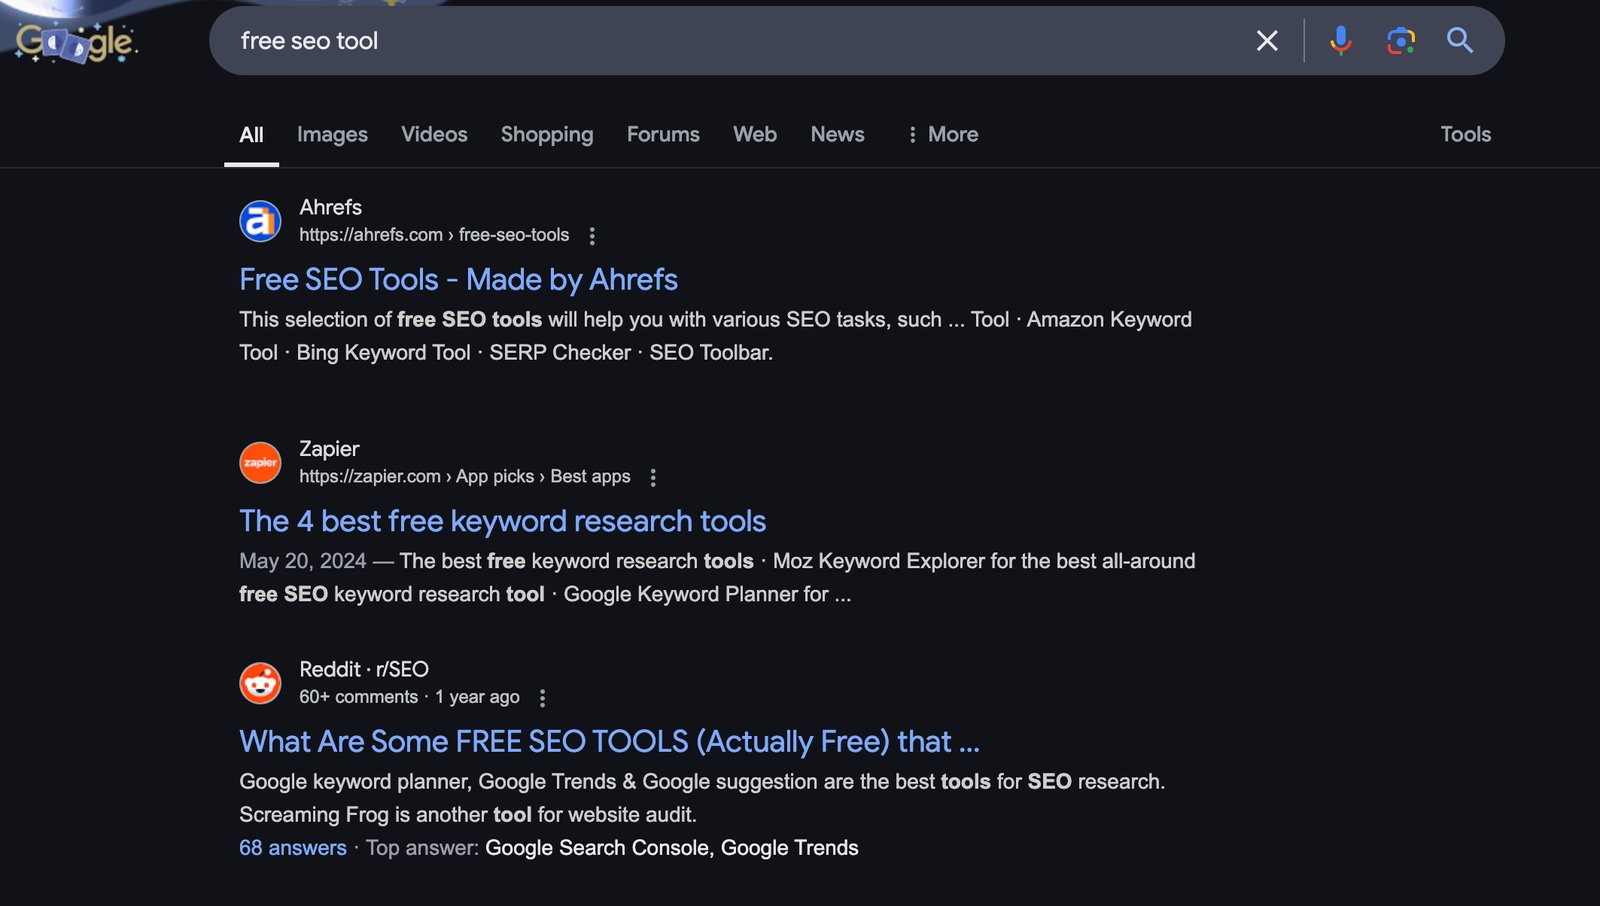Click the '60+ comments · 1 year ago' text
Screen dimensions: 1600x906
pyautogui.click(x=409, y=697)
